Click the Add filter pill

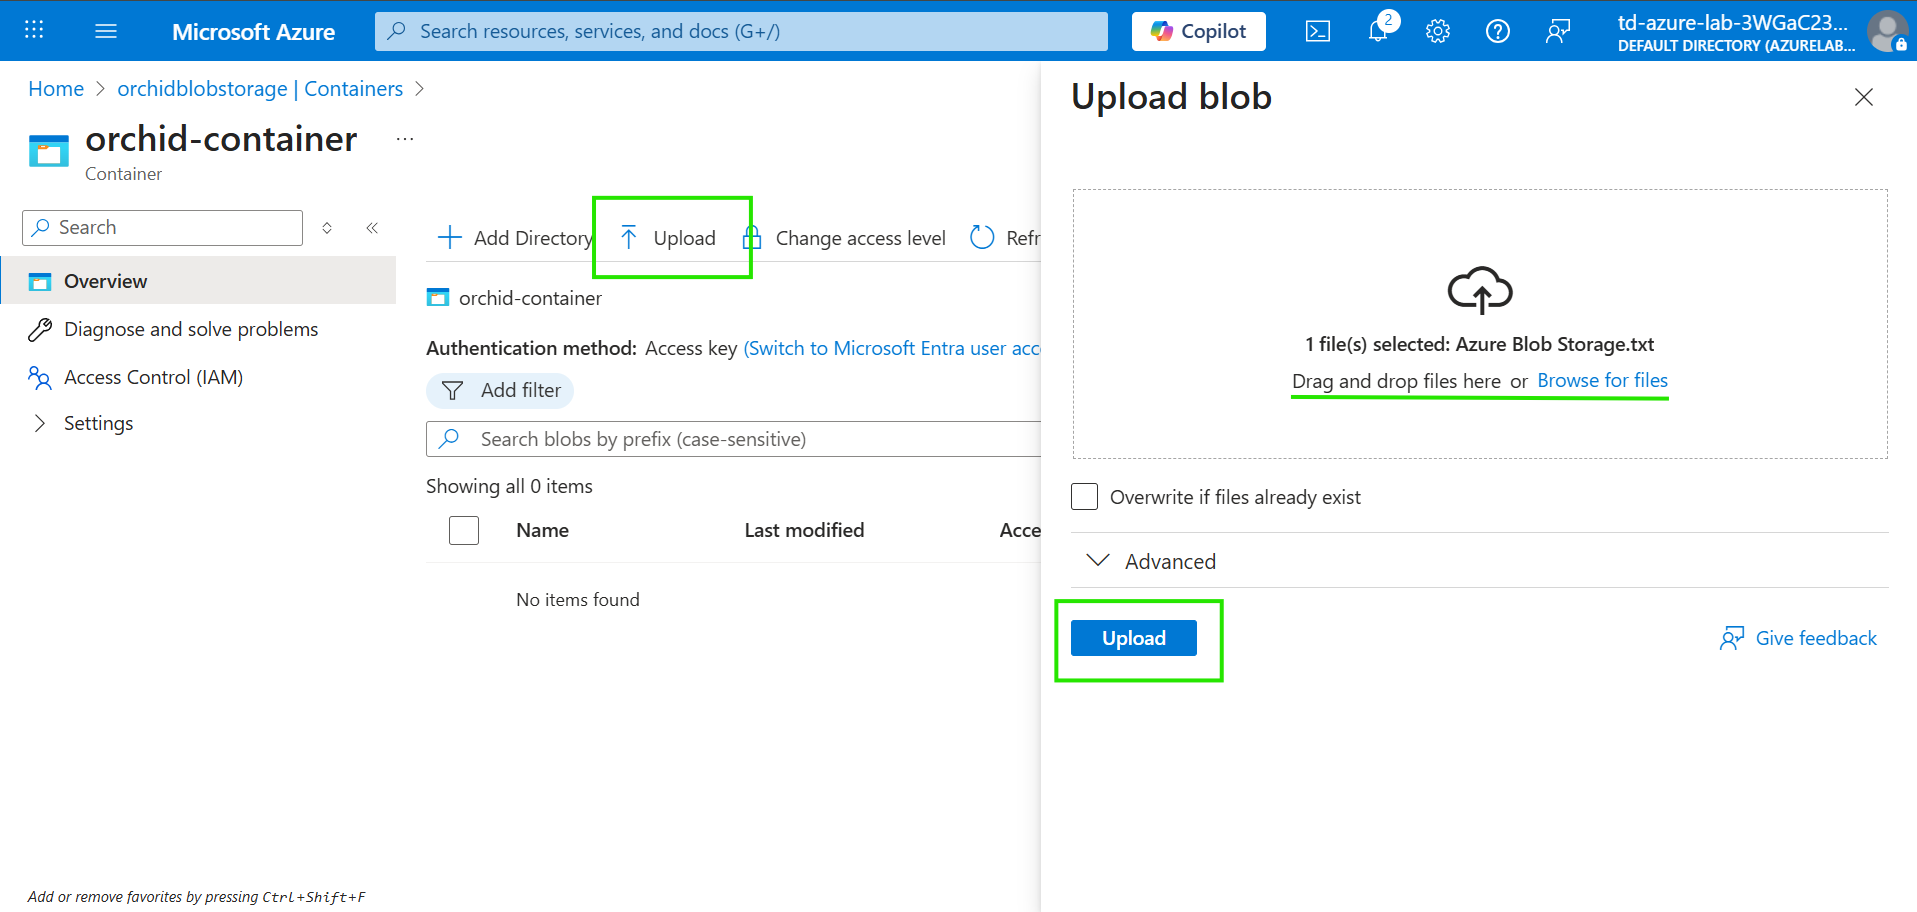click(501, 390)
